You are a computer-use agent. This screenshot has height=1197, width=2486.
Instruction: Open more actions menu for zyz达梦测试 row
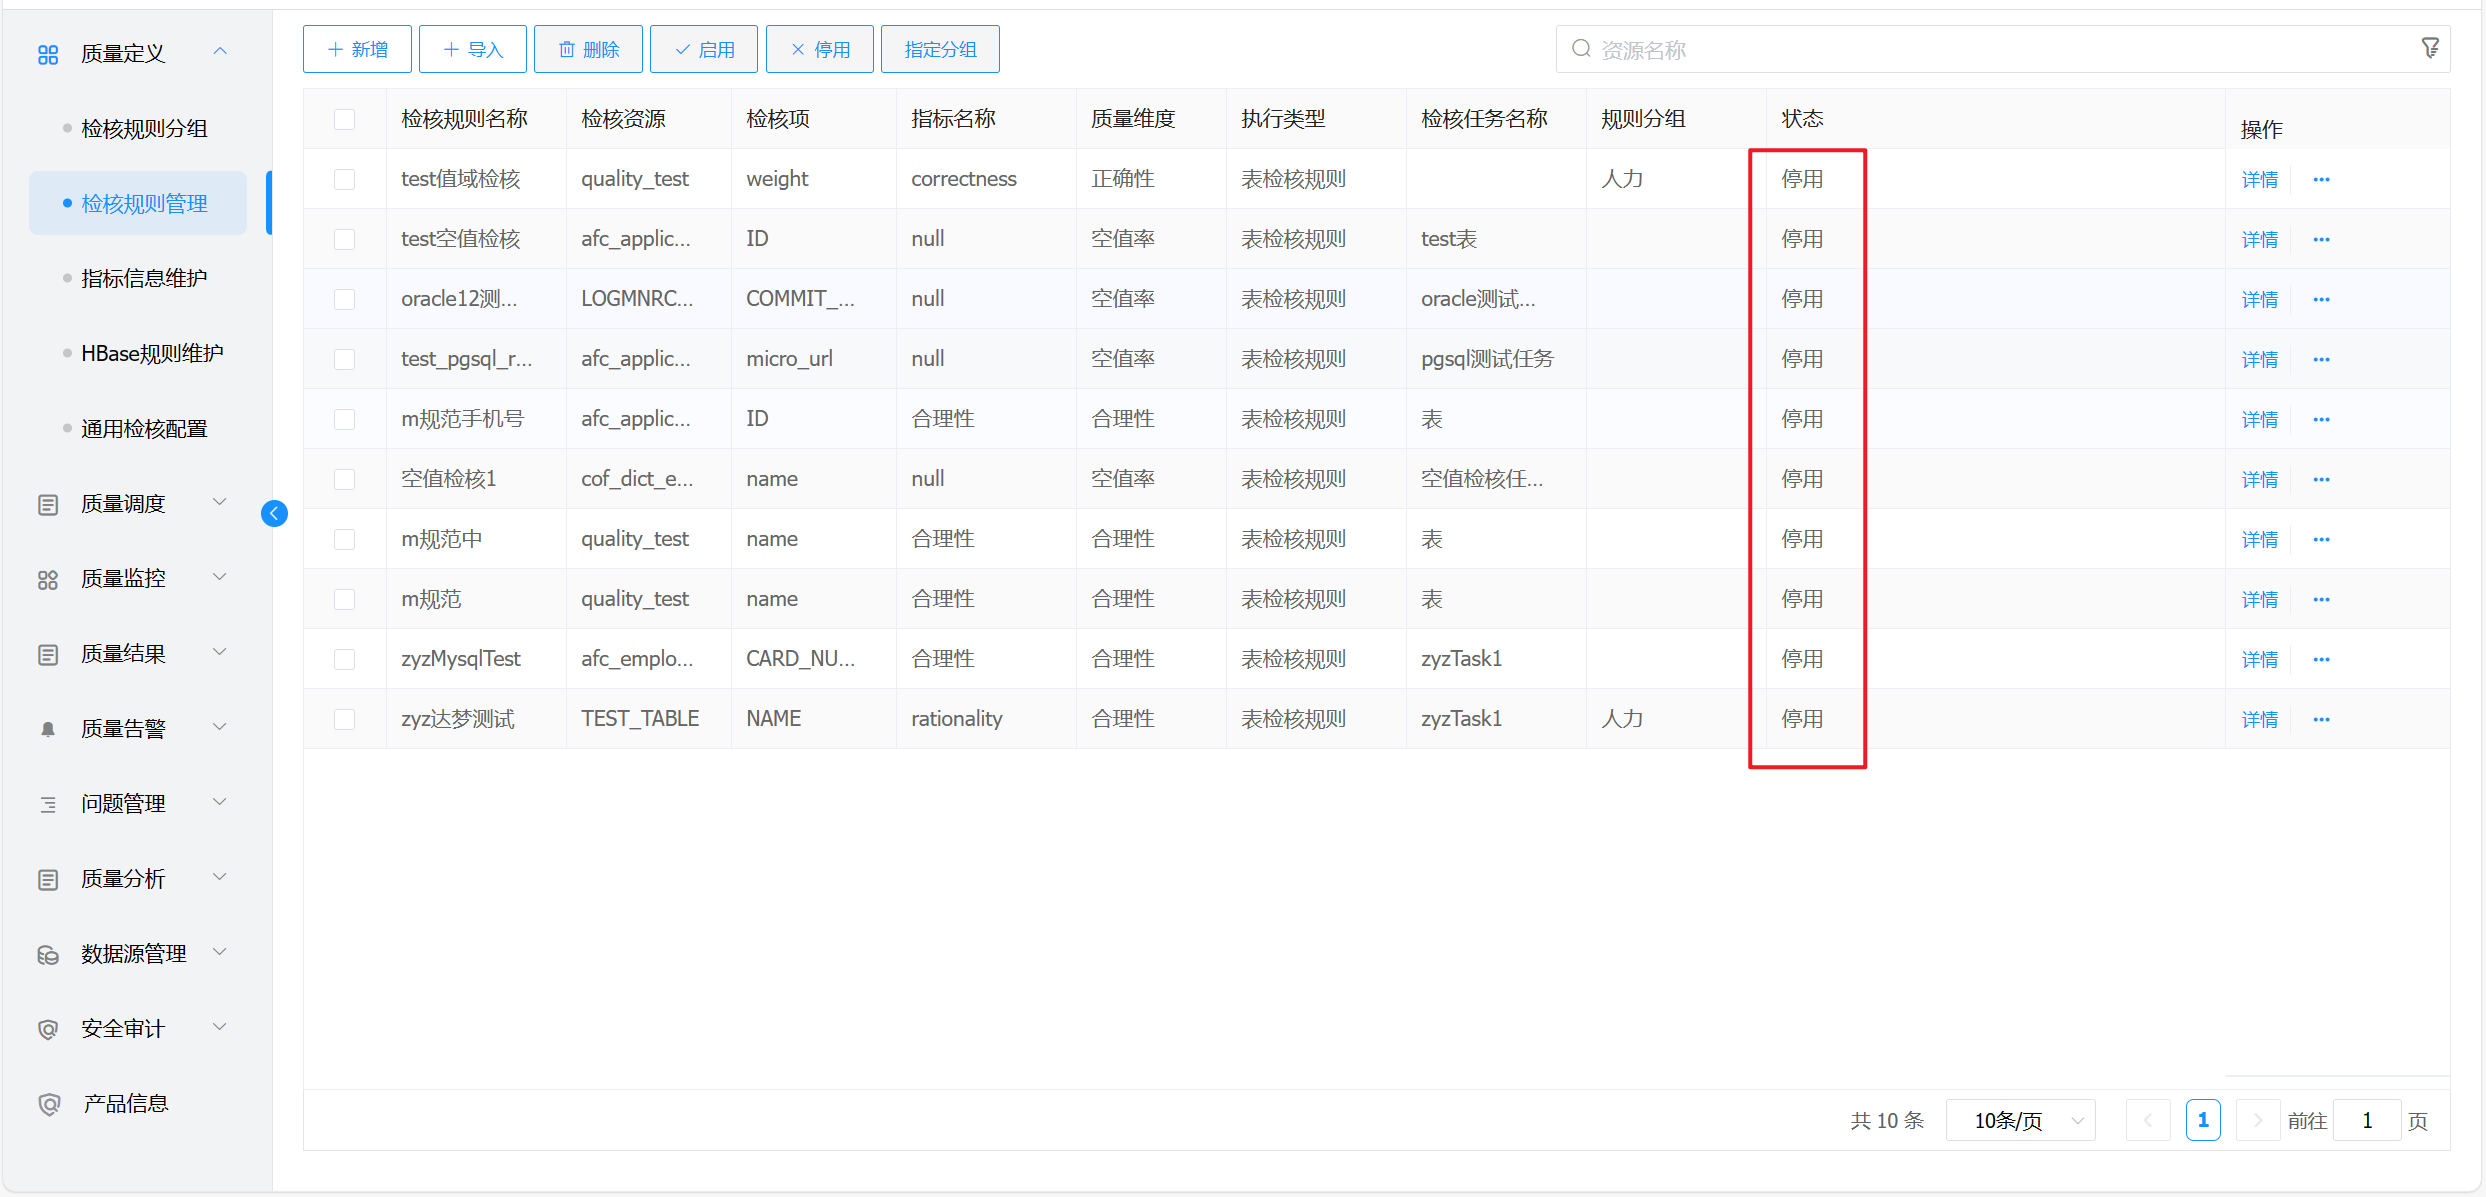tap(2321, 720)
